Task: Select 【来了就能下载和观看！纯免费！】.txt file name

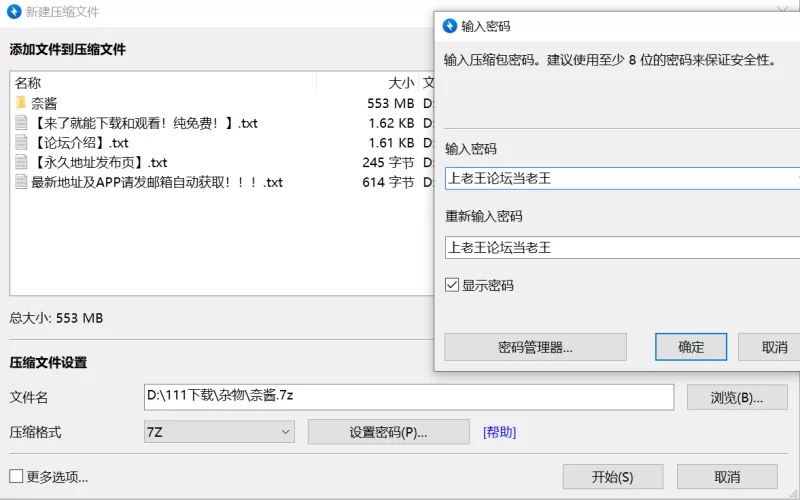Action: point(144,123)
